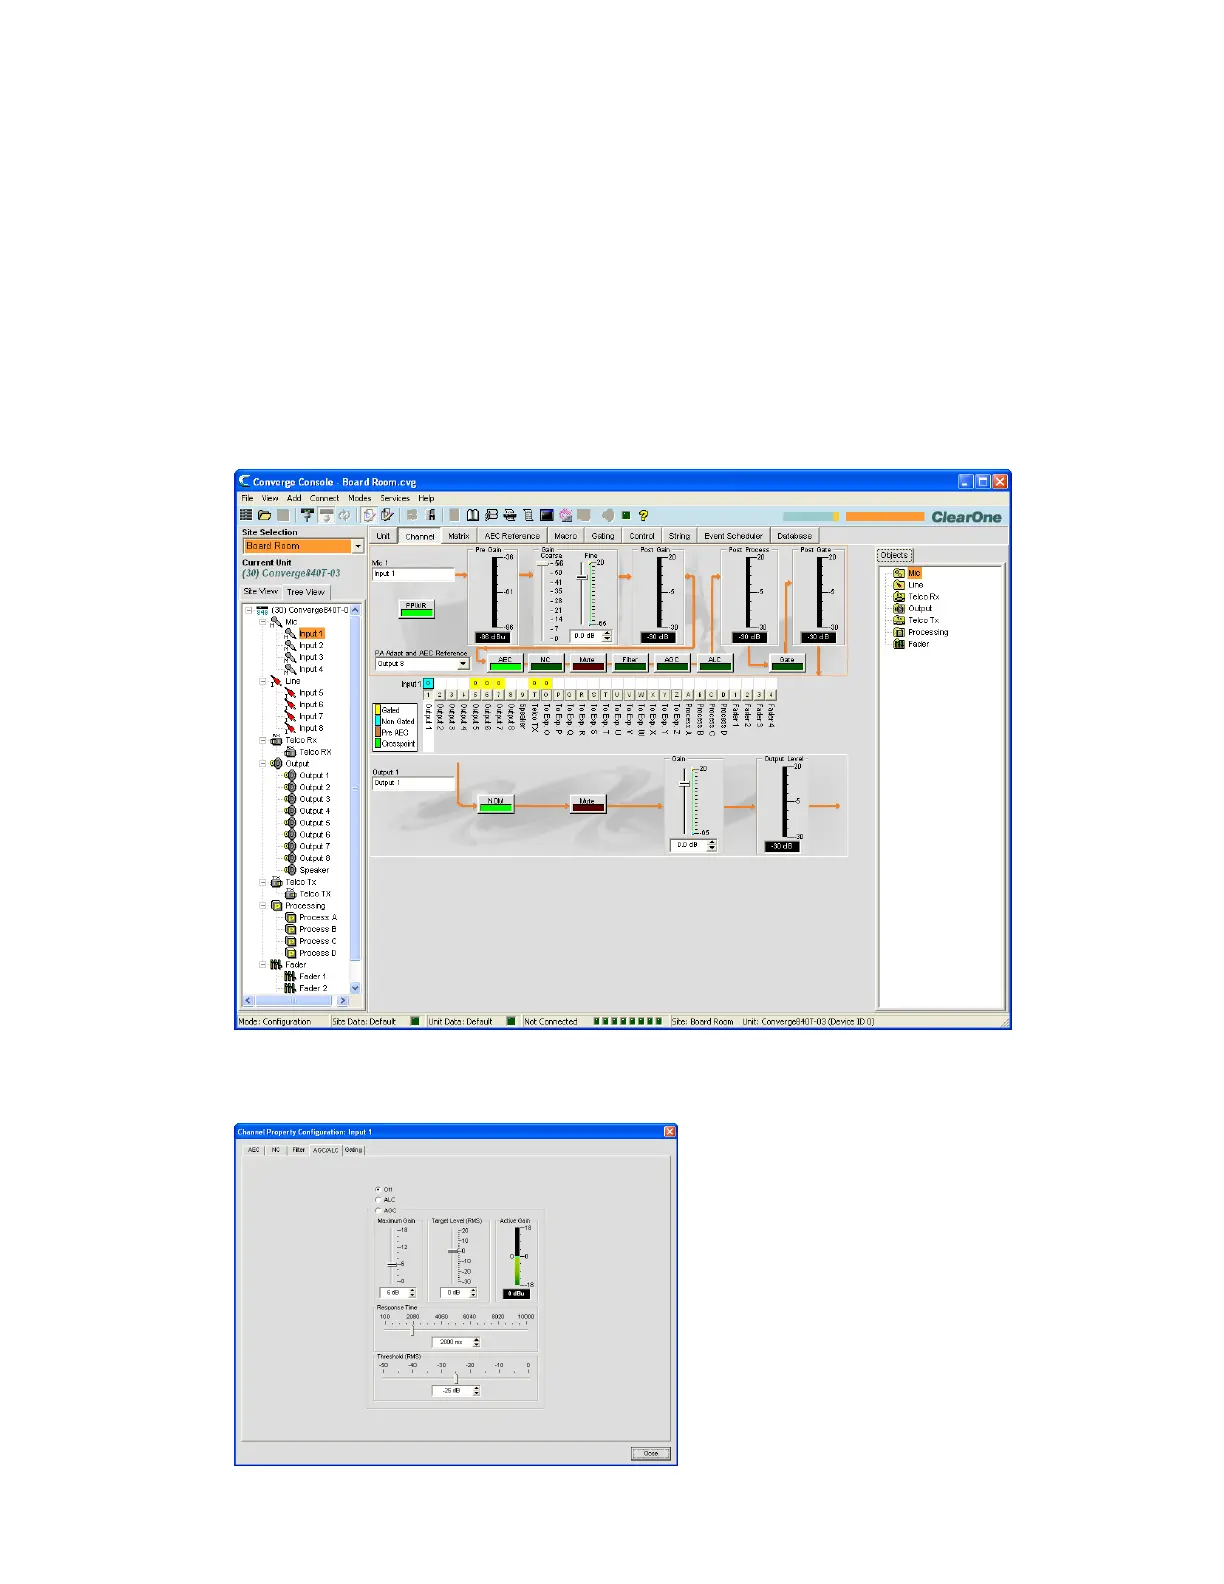Open the PA Adapt and AEC Reference dropdown
This screenshot has height=1584, width=1224.
coord(462,664)
